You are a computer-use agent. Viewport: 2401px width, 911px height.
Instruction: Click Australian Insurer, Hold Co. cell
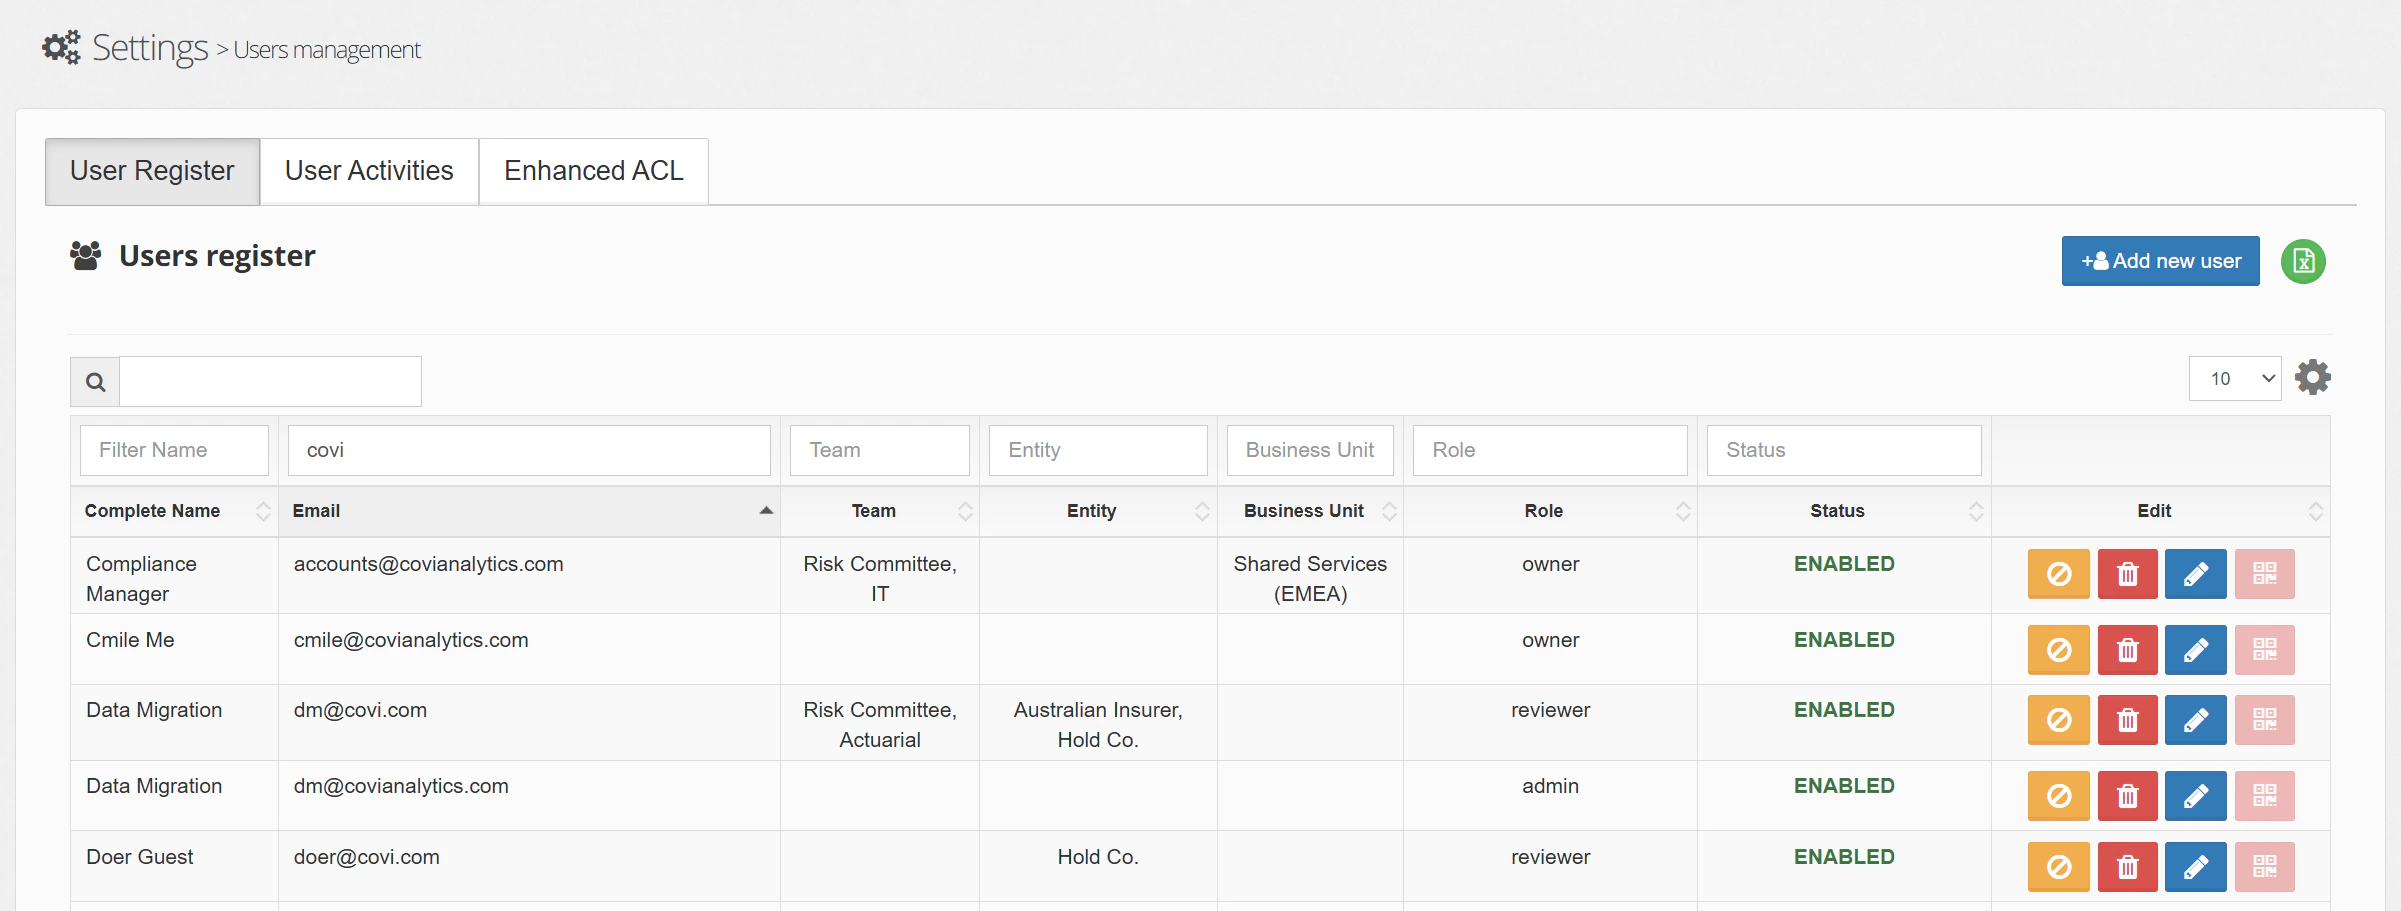(1098, 724)
